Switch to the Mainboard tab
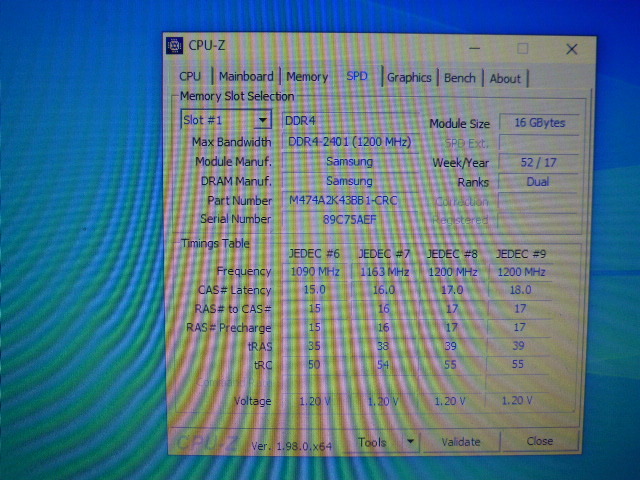The height and width of the screenshot is (480, 640). click(x=246, y=76)
